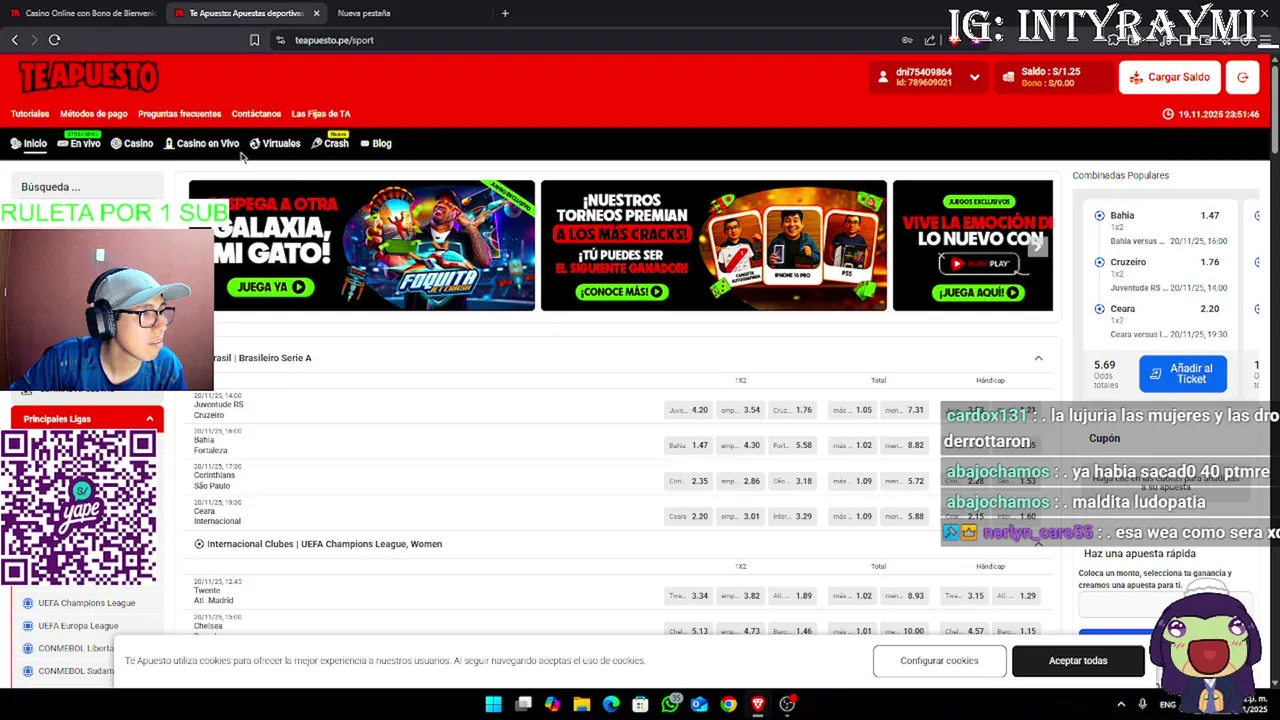The image size is (1280, 720).
Task: Open Microsoft Edge from taskbar
Action: point(611,704)
